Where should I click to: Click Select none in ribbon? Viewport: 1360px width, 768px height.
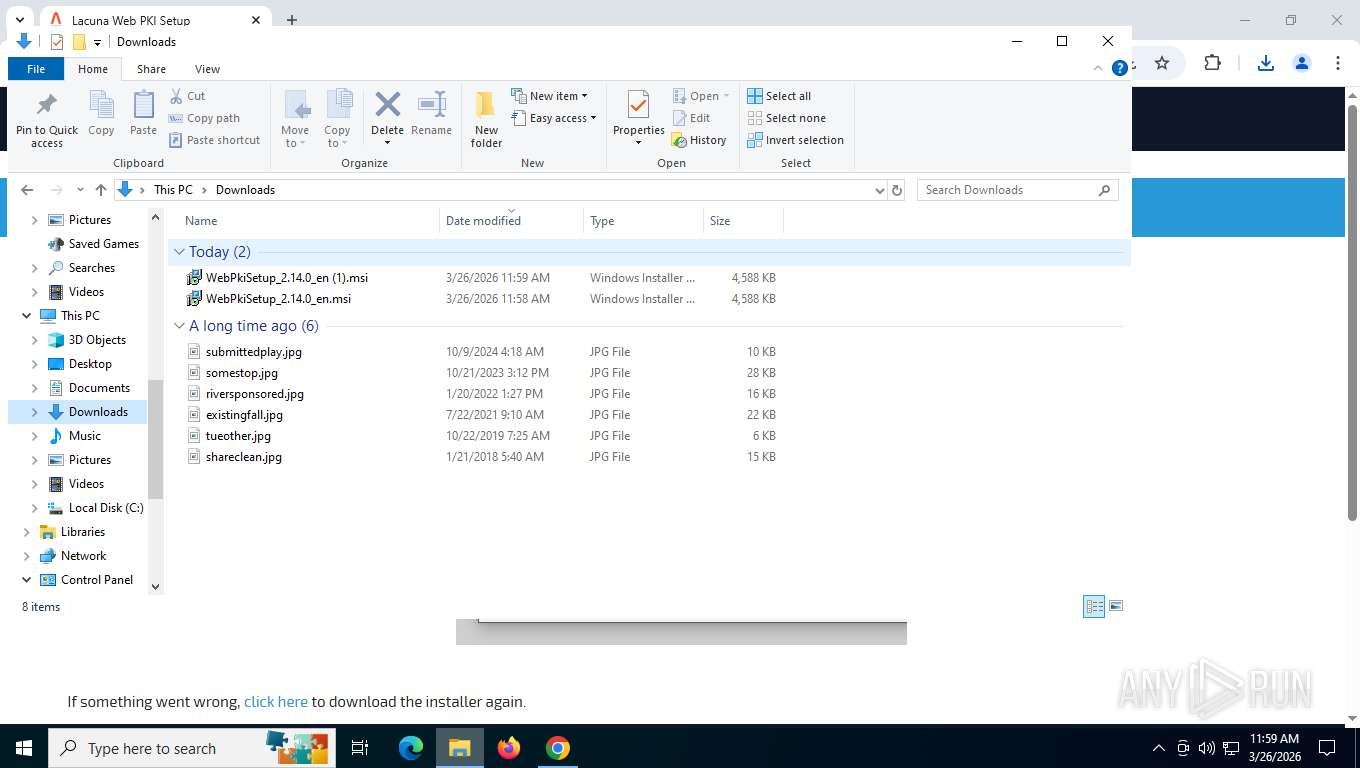coord(787,118)
